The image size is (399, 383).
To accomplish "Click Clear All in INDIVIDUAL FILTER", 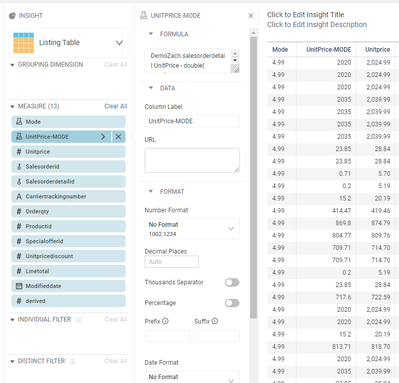I will pyautogui.click(x=116, y=319).
